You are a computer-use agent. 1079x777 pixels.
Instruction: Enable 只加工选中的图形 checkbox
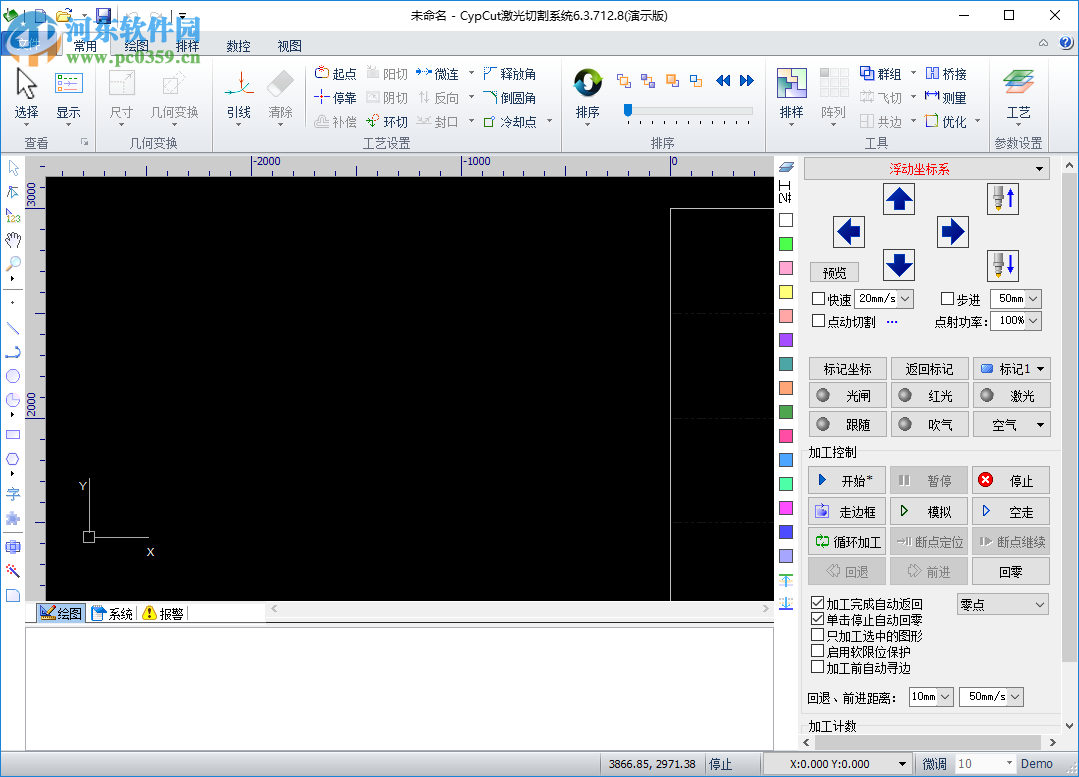[817, 635]
